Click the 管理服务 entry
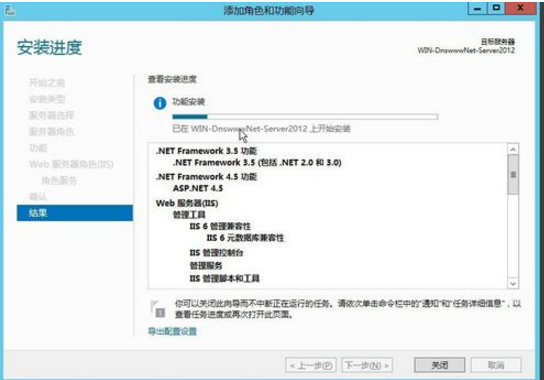Screen dimensions: 544x380 click(x=206, y=266)
